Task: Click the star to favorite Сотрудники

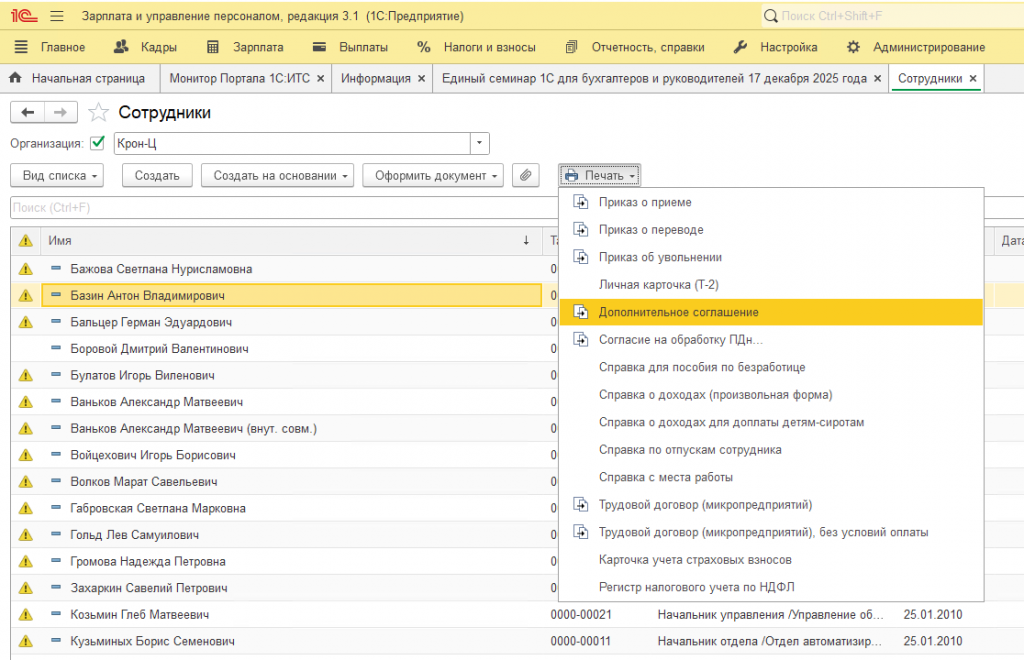Action: tap(98, 113)
